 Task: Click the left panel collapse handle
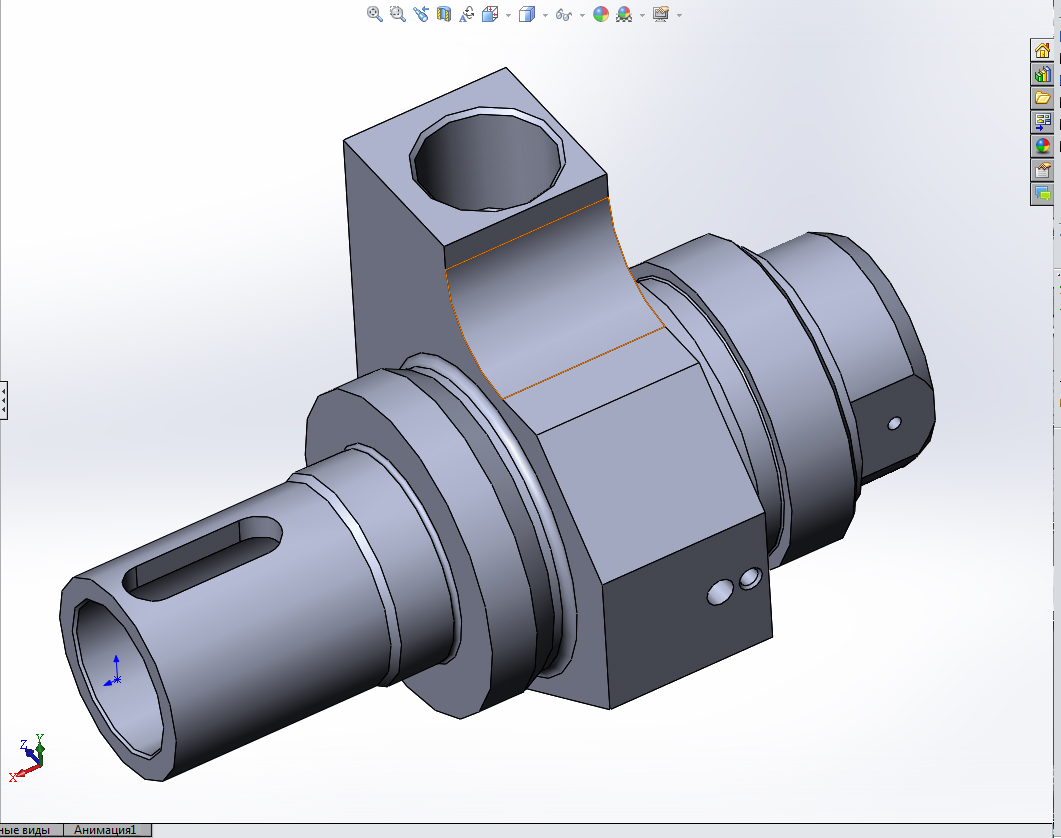tap(3, 400)
